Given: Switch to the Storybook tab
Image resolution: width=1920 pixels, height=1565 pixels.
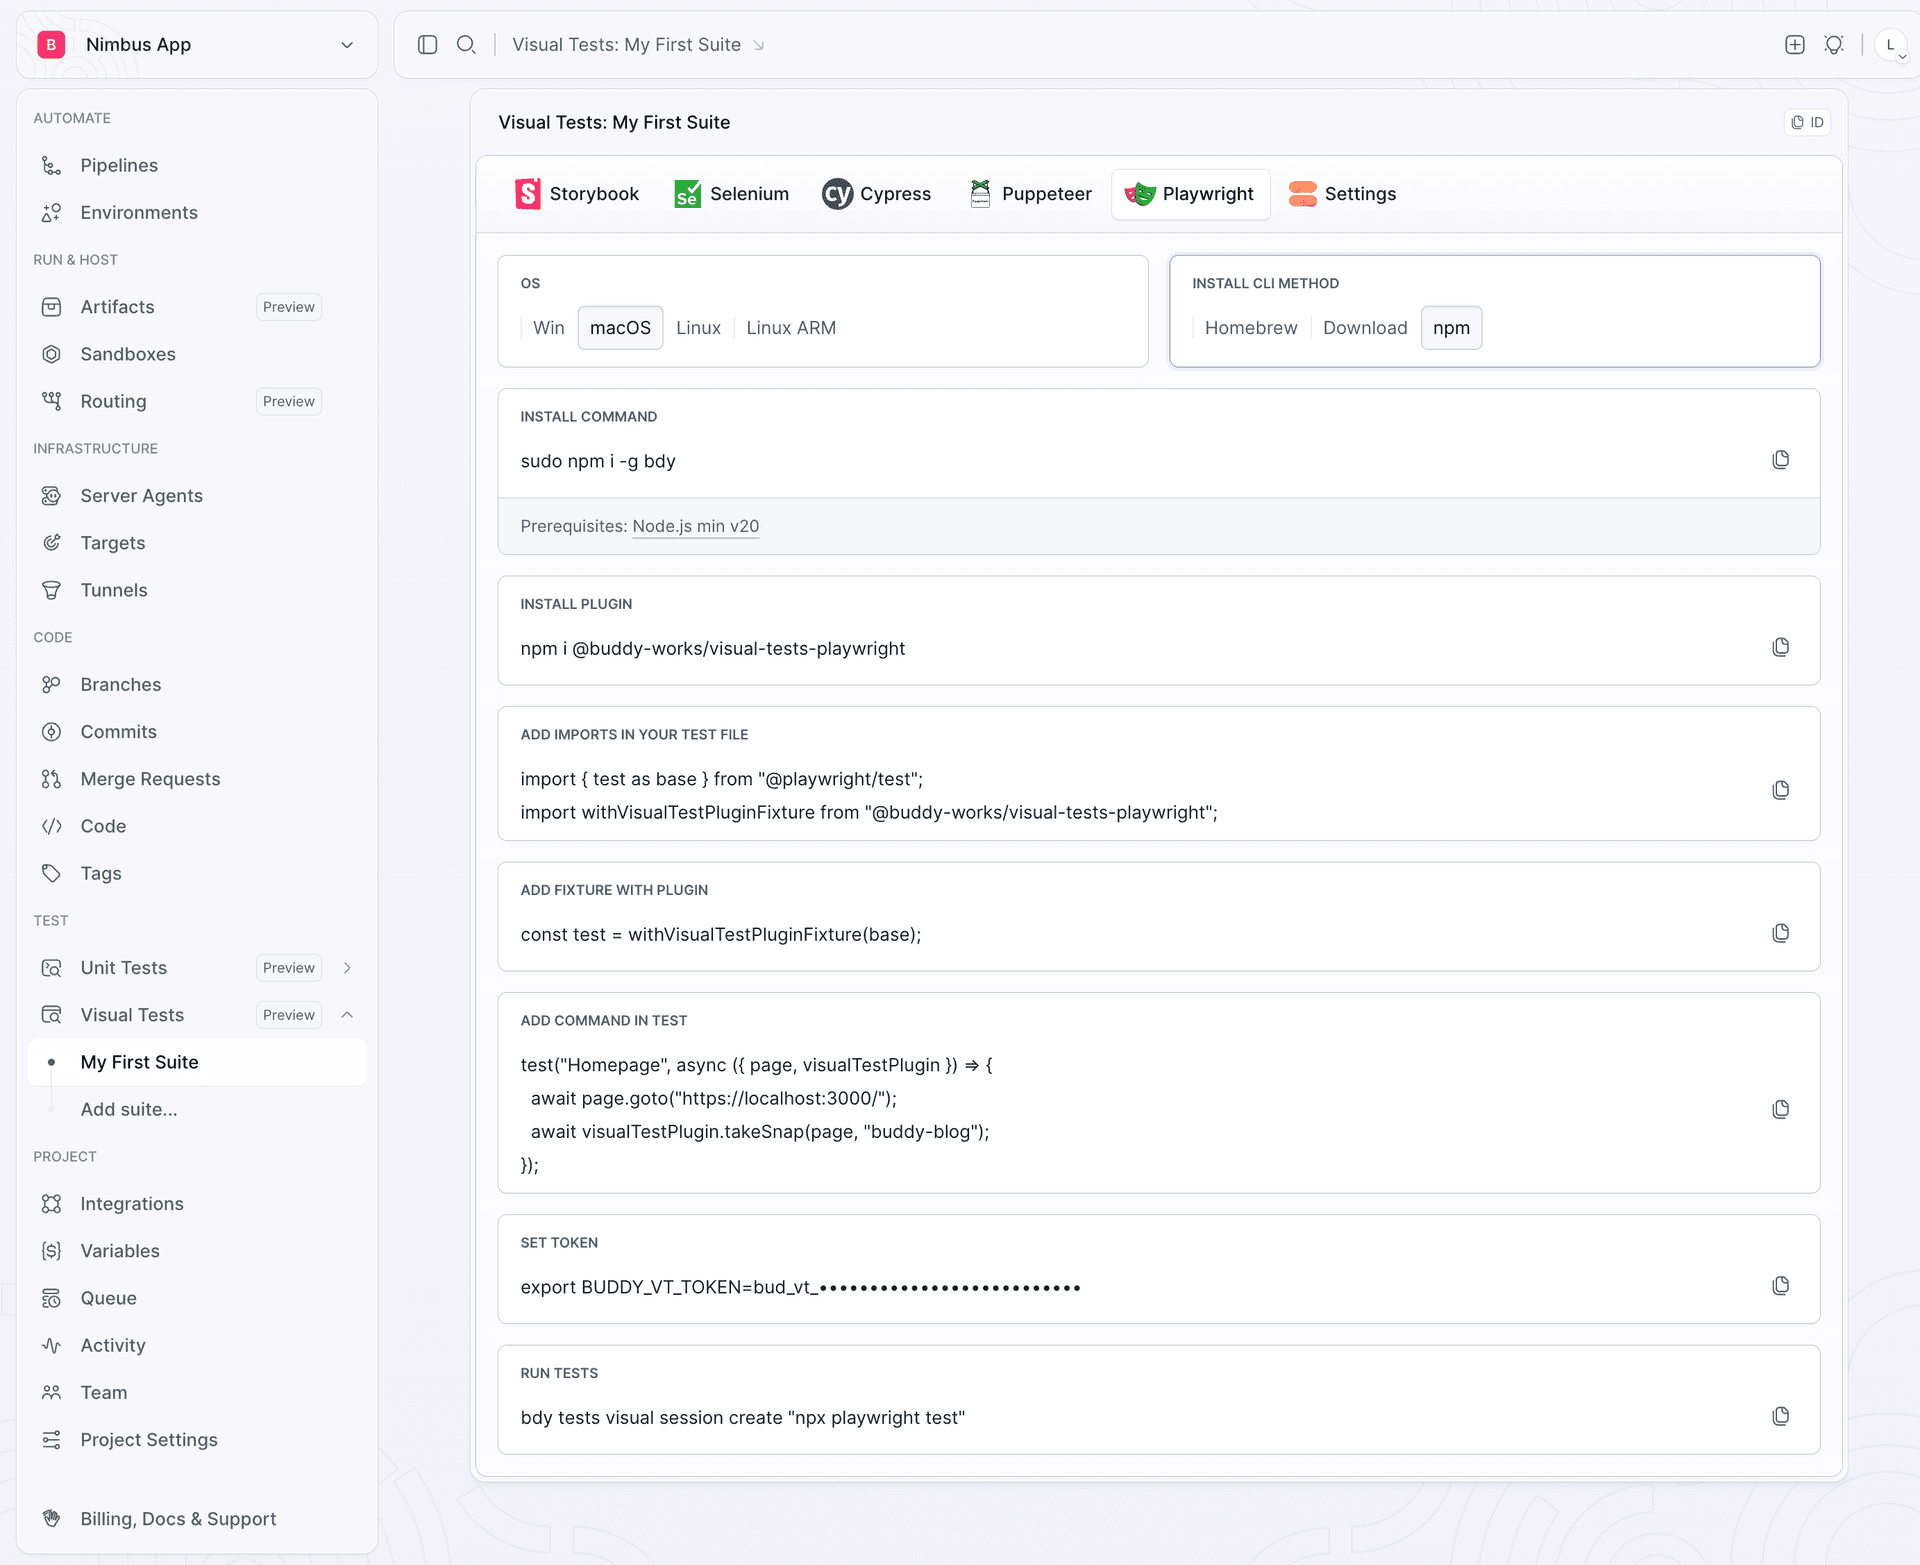Looking at the screenshot, I should pyautogui.click(x=577, y=194).
